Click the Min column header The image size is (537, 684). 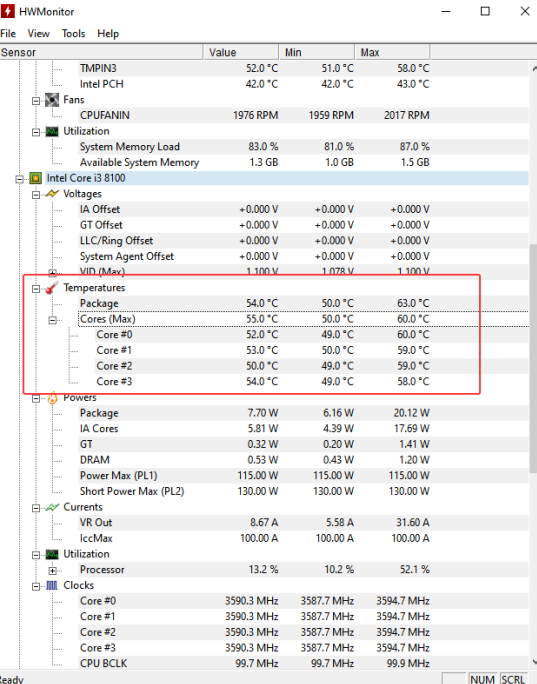[317, 52]
